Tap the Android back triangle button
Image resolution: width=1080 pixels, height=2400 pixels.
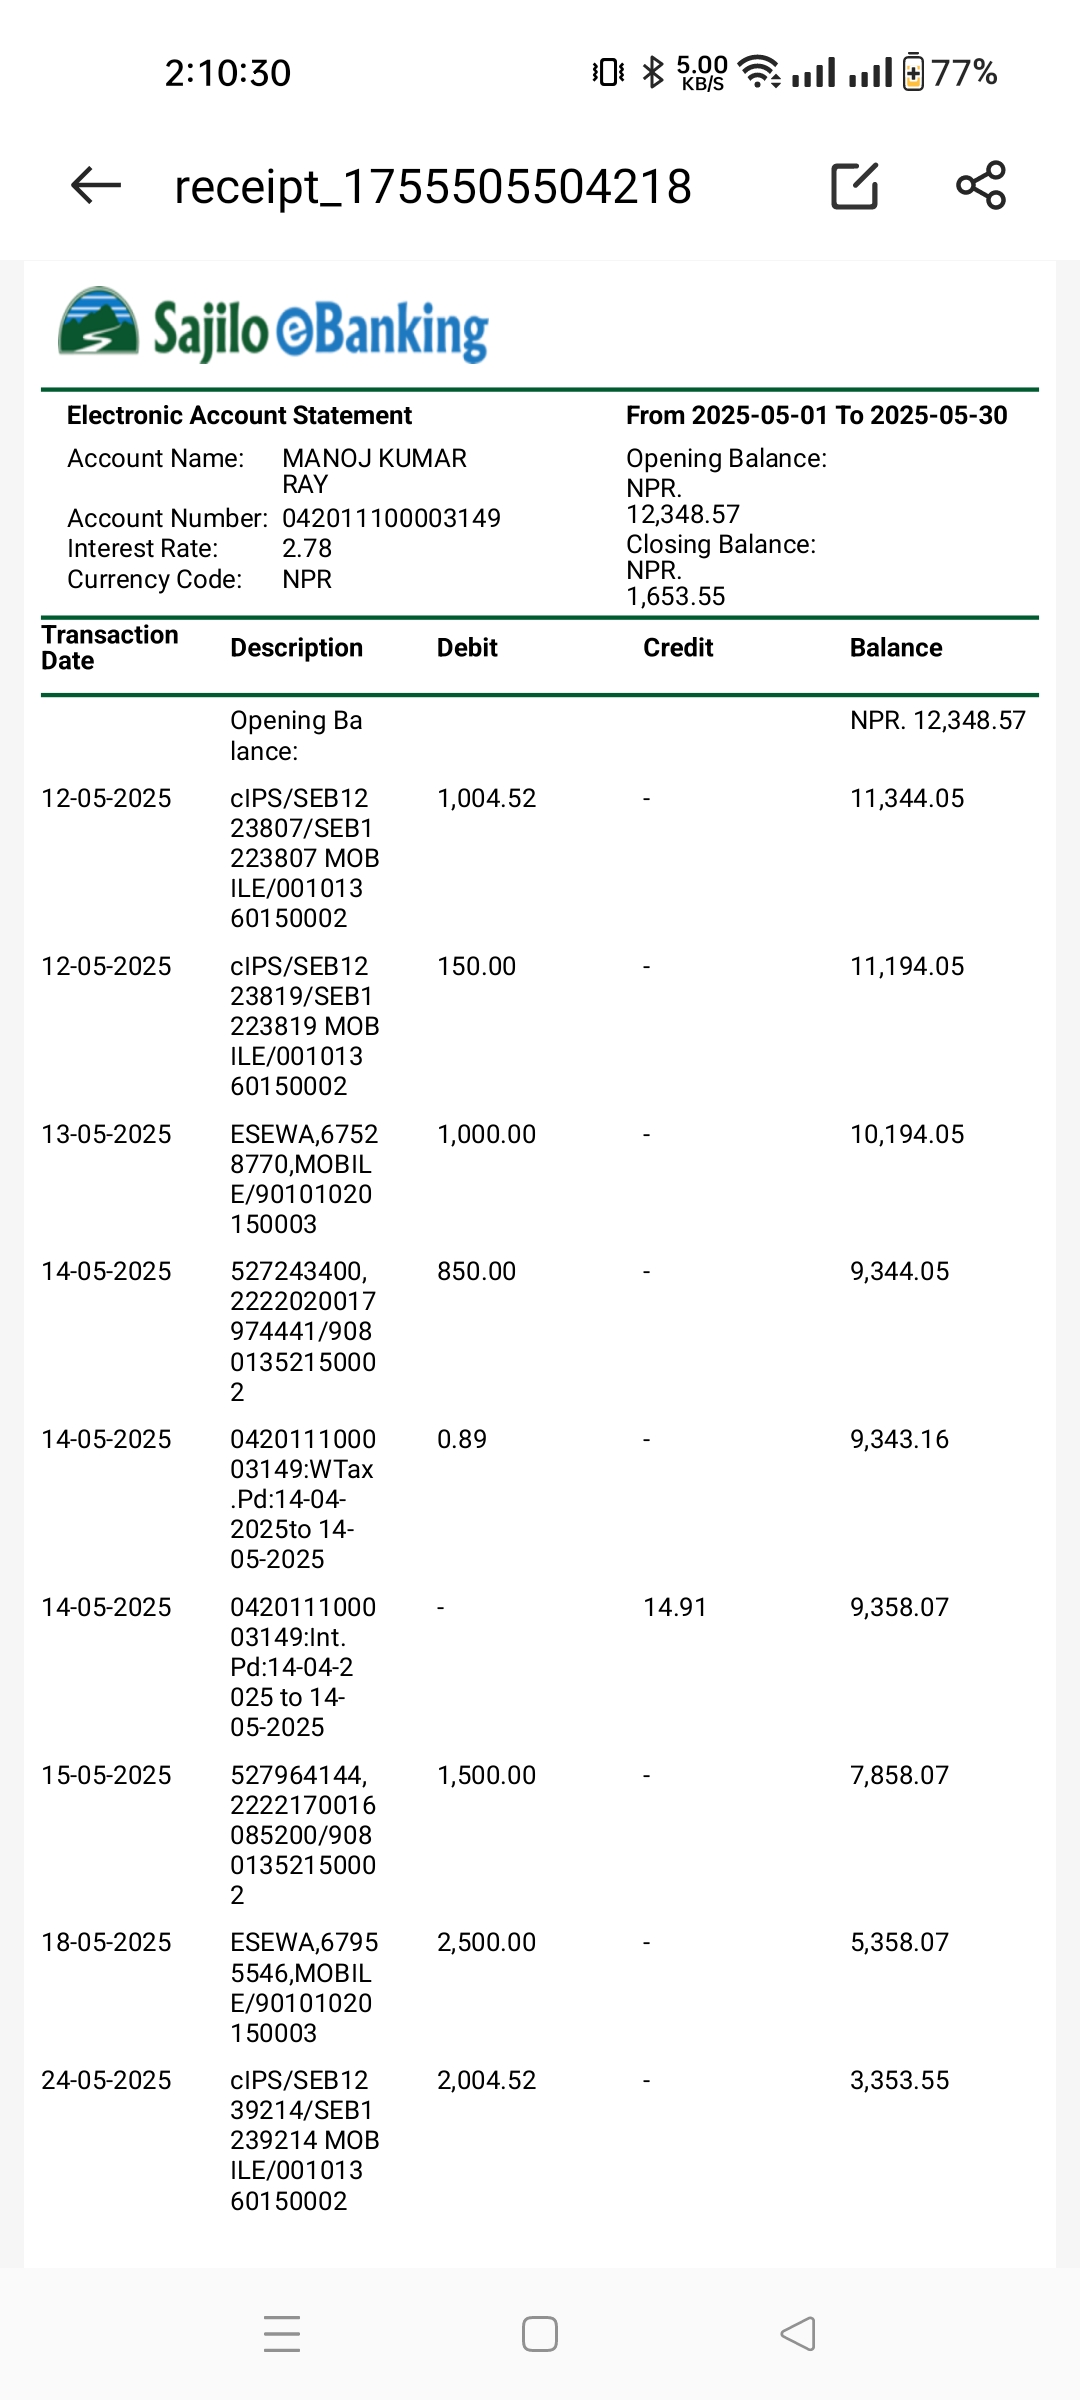[x=798, y=2334]
